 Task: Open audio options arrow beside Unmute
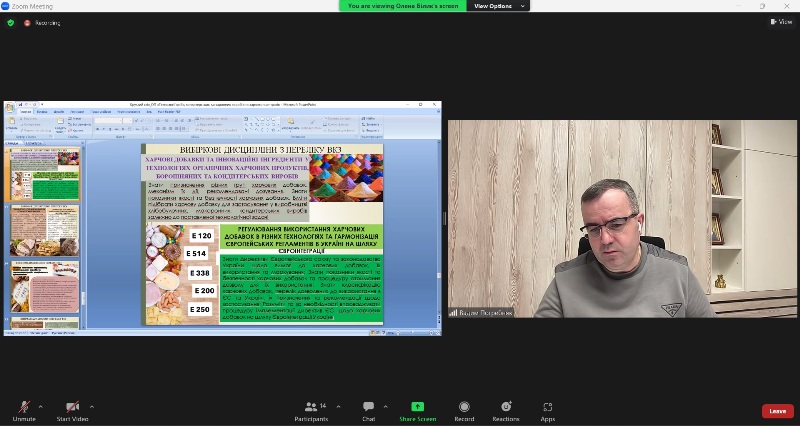41,407
